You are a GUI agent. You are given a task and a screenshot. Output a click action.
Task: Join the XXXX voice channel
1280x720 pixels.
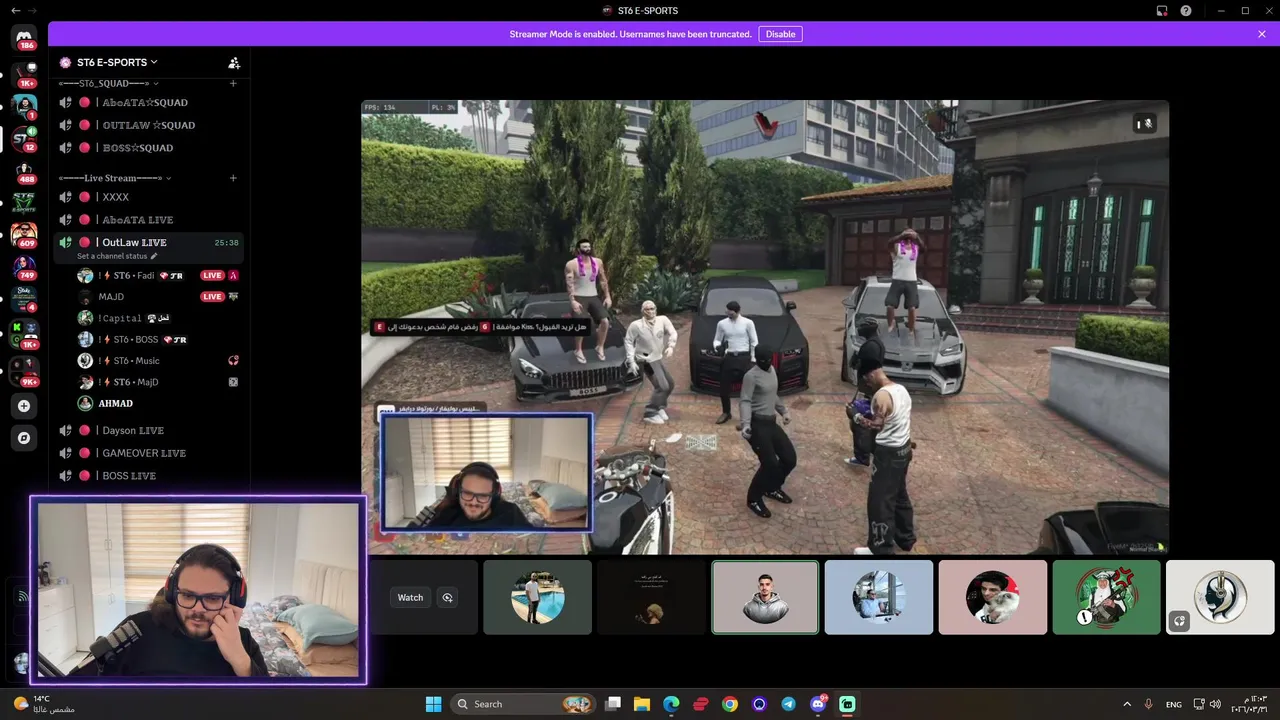tap(148, 197)
